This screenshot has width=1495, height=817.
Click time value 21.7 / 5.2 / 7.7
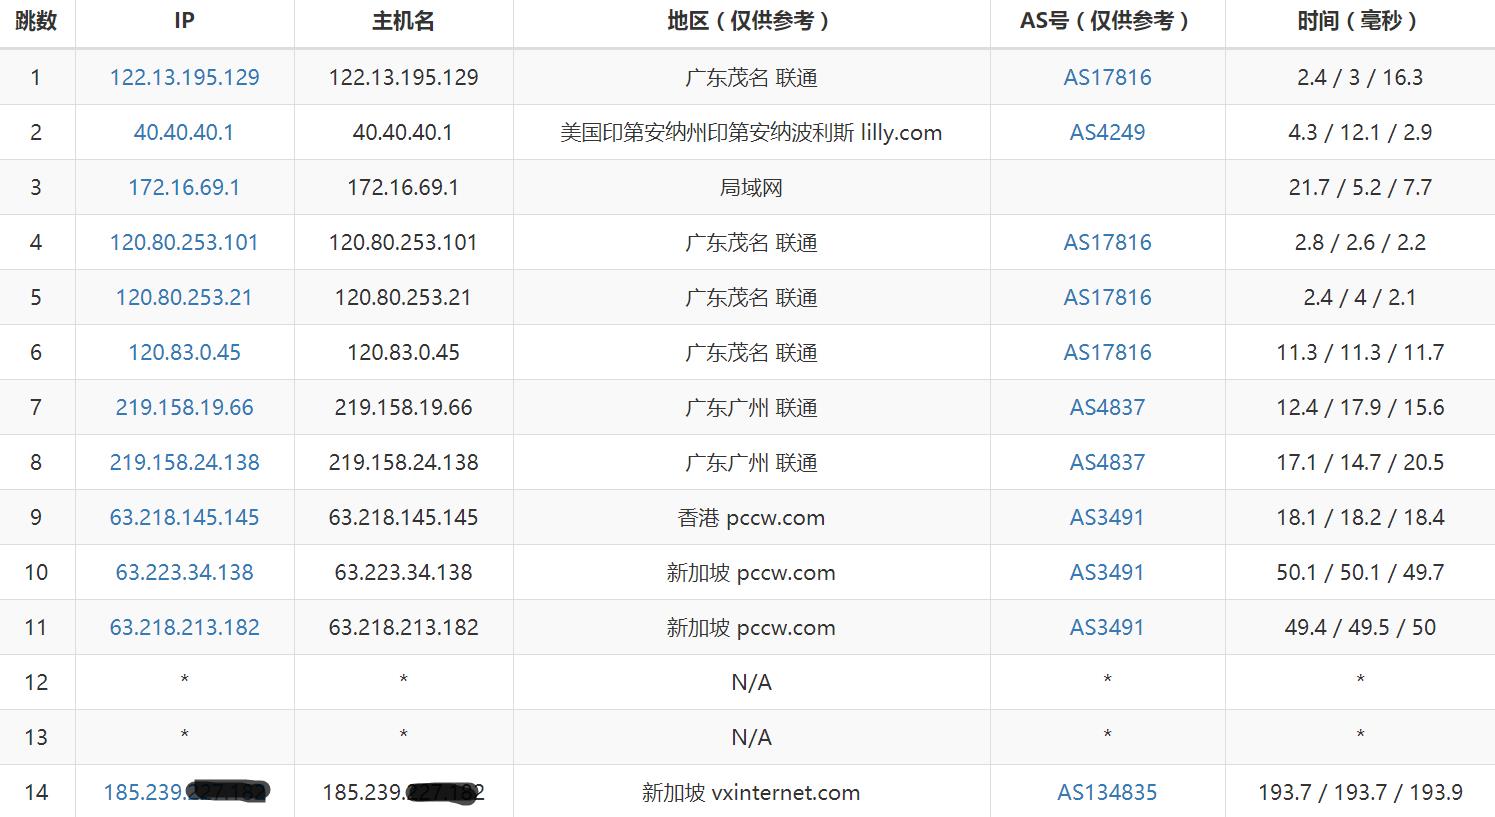point(1360,188)
